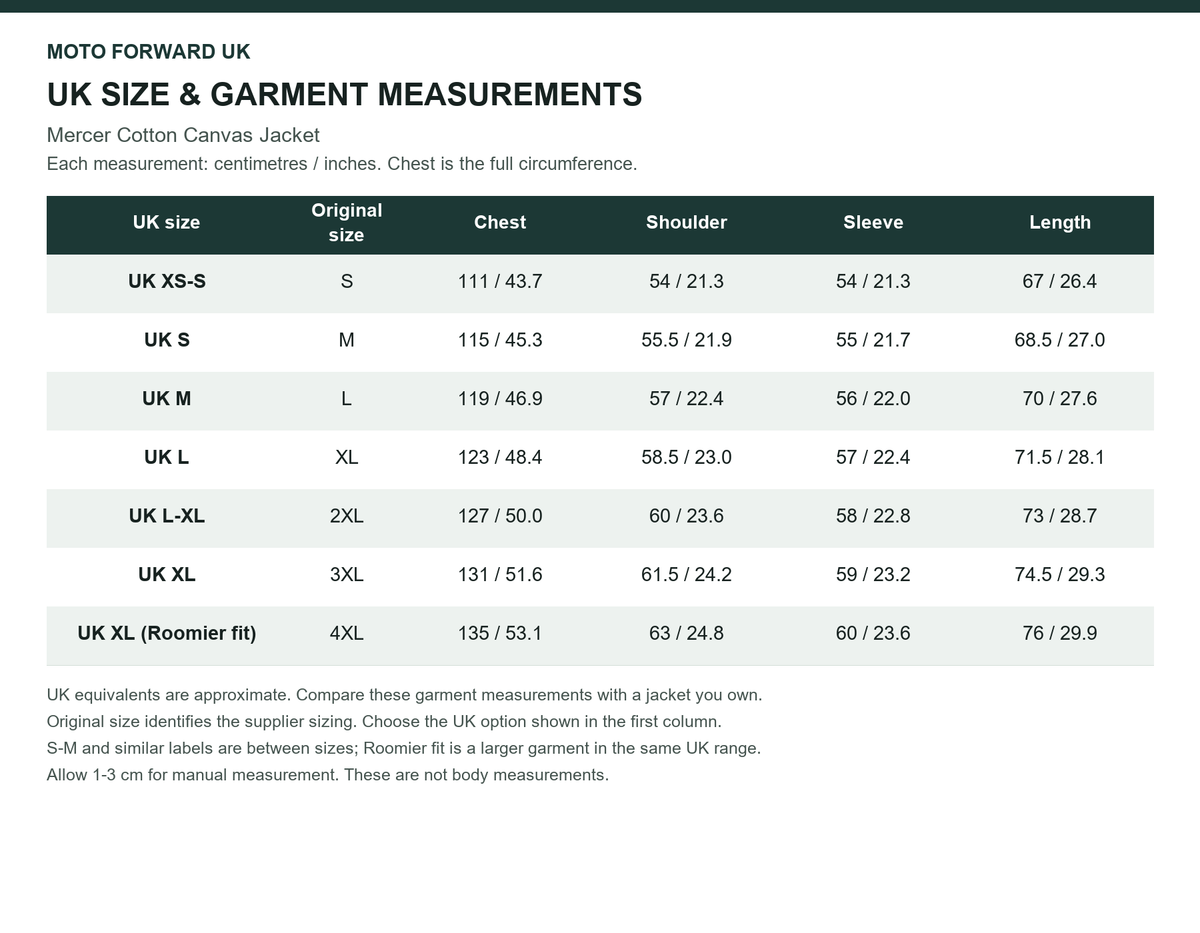Click the 'UK equivalents are approximate' note
The image size is (1200, 933).
click(404, 695)
